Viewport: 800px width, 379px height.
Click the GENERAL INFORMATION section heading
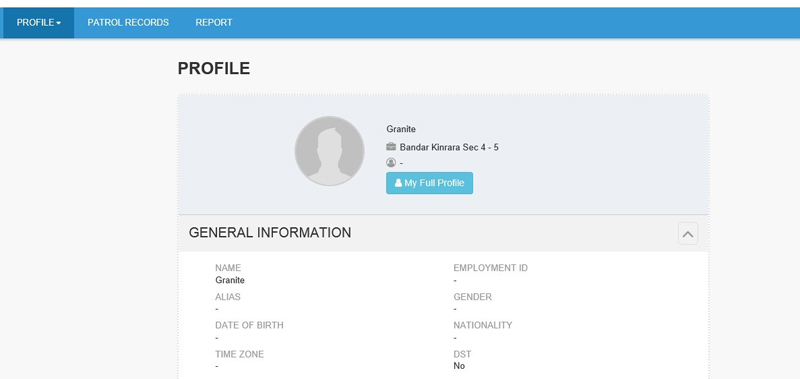tap(270, 233)
